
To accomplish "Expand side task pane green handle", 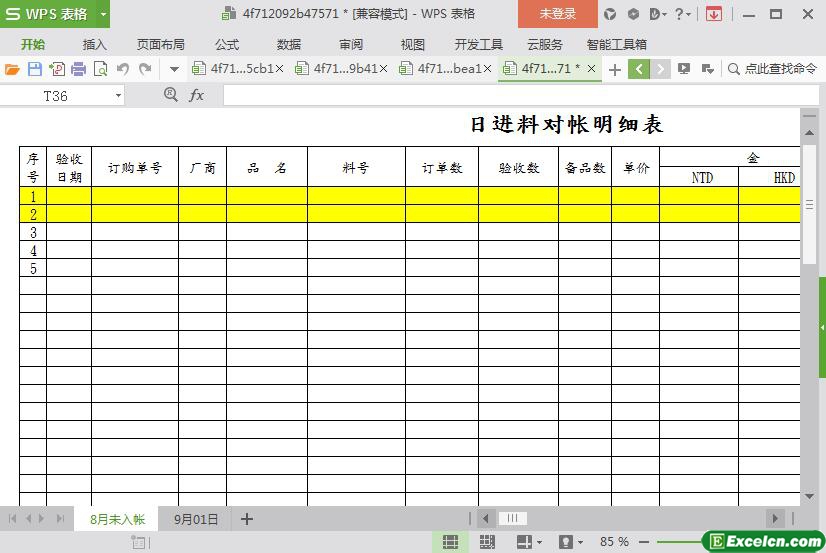I will (x=822, y=327).
